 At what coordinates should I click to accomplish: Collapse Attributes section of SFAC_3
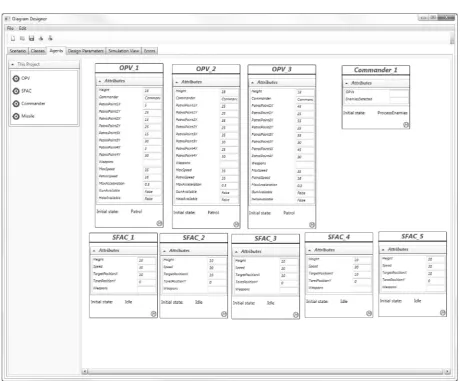236,252
